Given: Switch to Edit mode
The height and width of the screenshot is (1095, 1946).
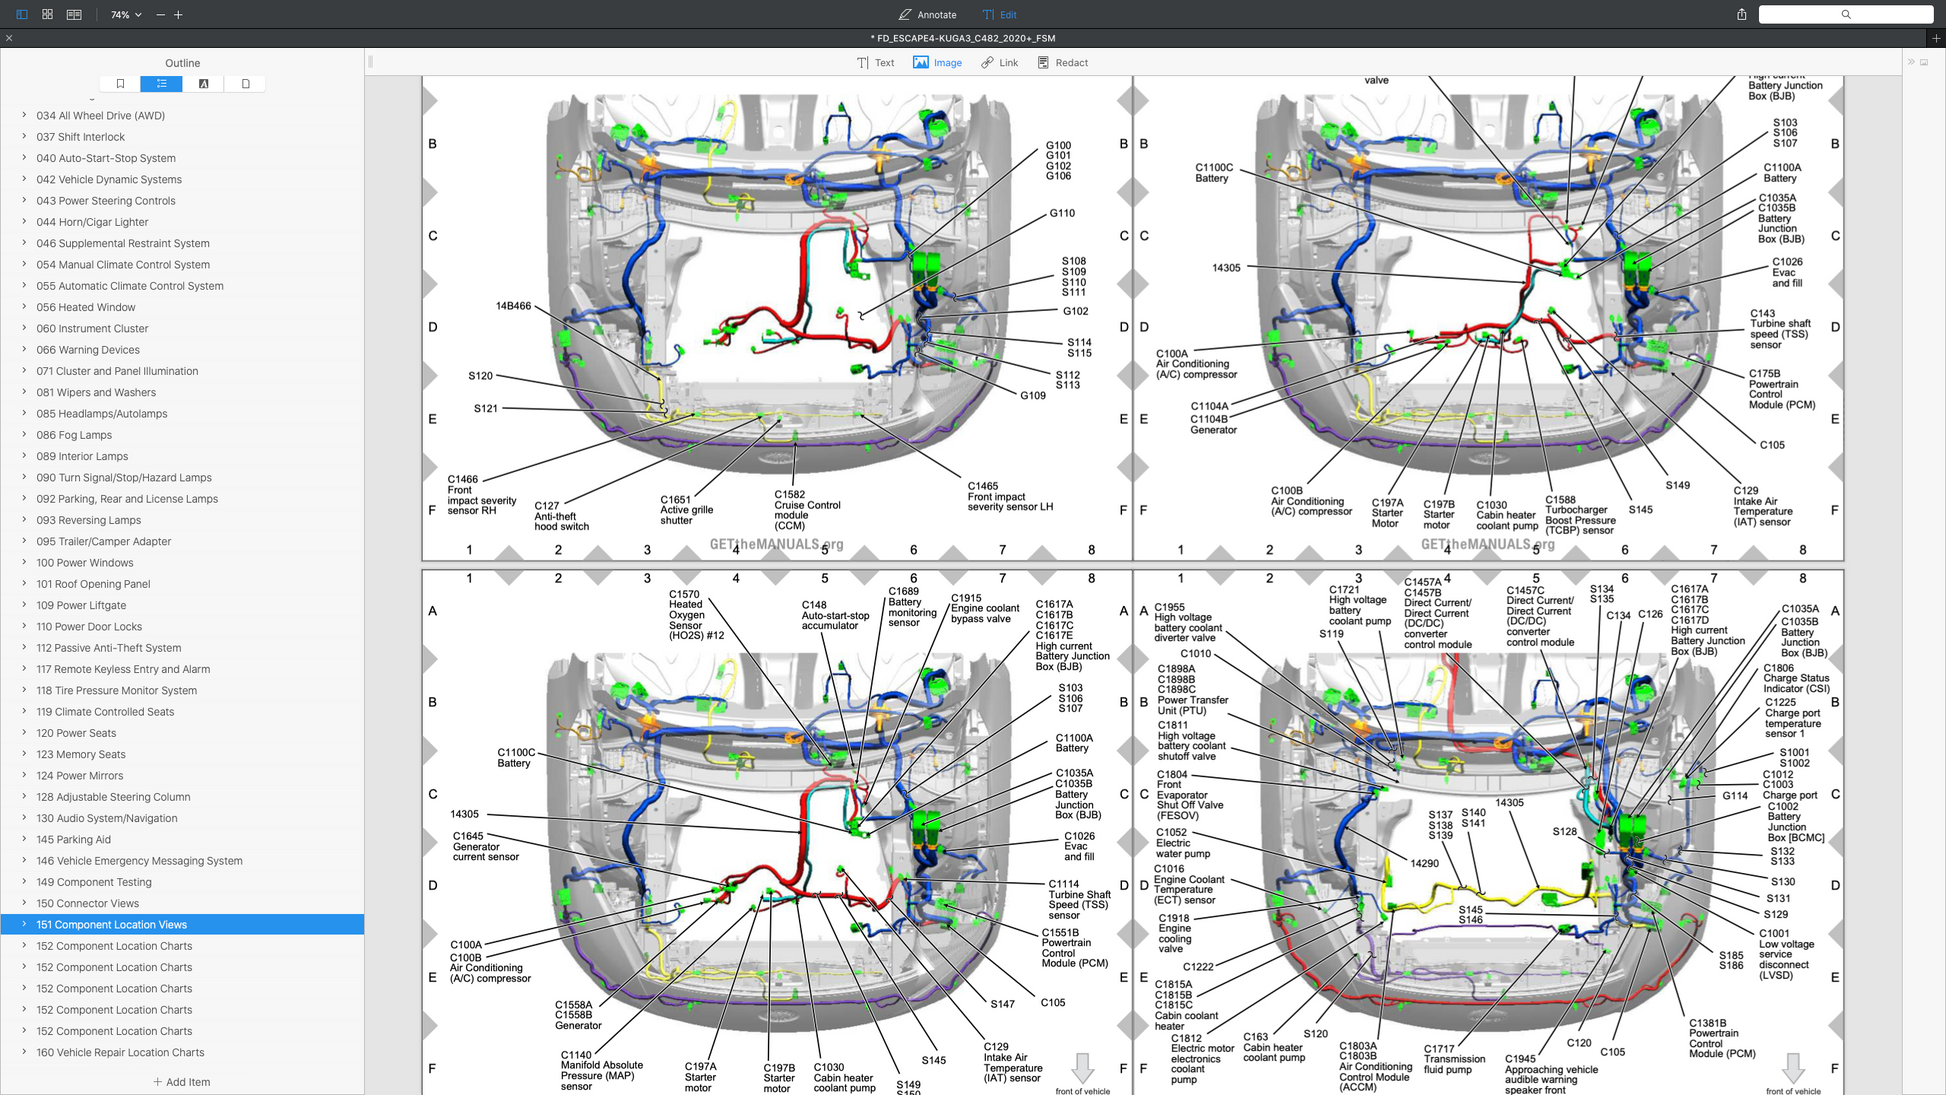Looking at the screenshot, I should (x=999, y=15).
